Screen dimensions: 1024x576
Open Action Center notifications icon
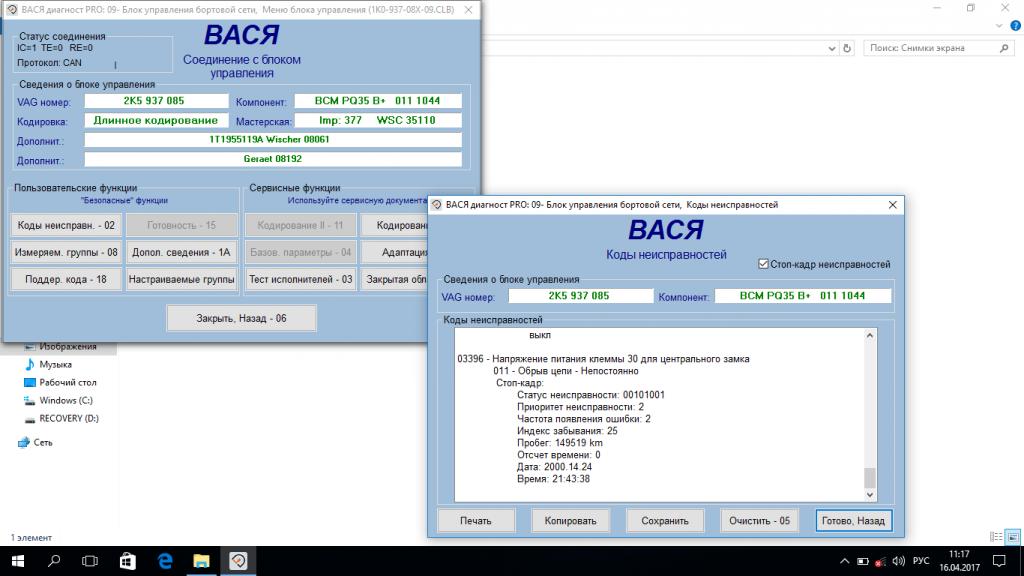point(999,561)
